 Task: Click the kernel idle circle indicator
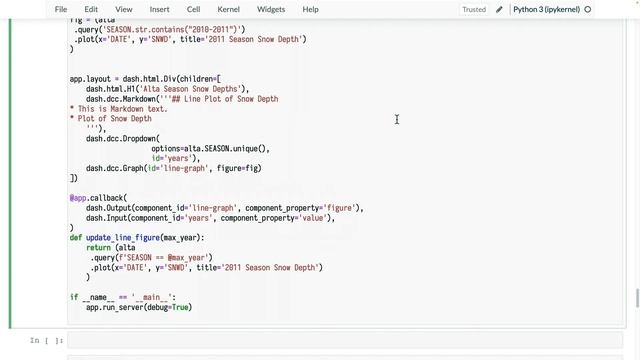click(588, 9)
